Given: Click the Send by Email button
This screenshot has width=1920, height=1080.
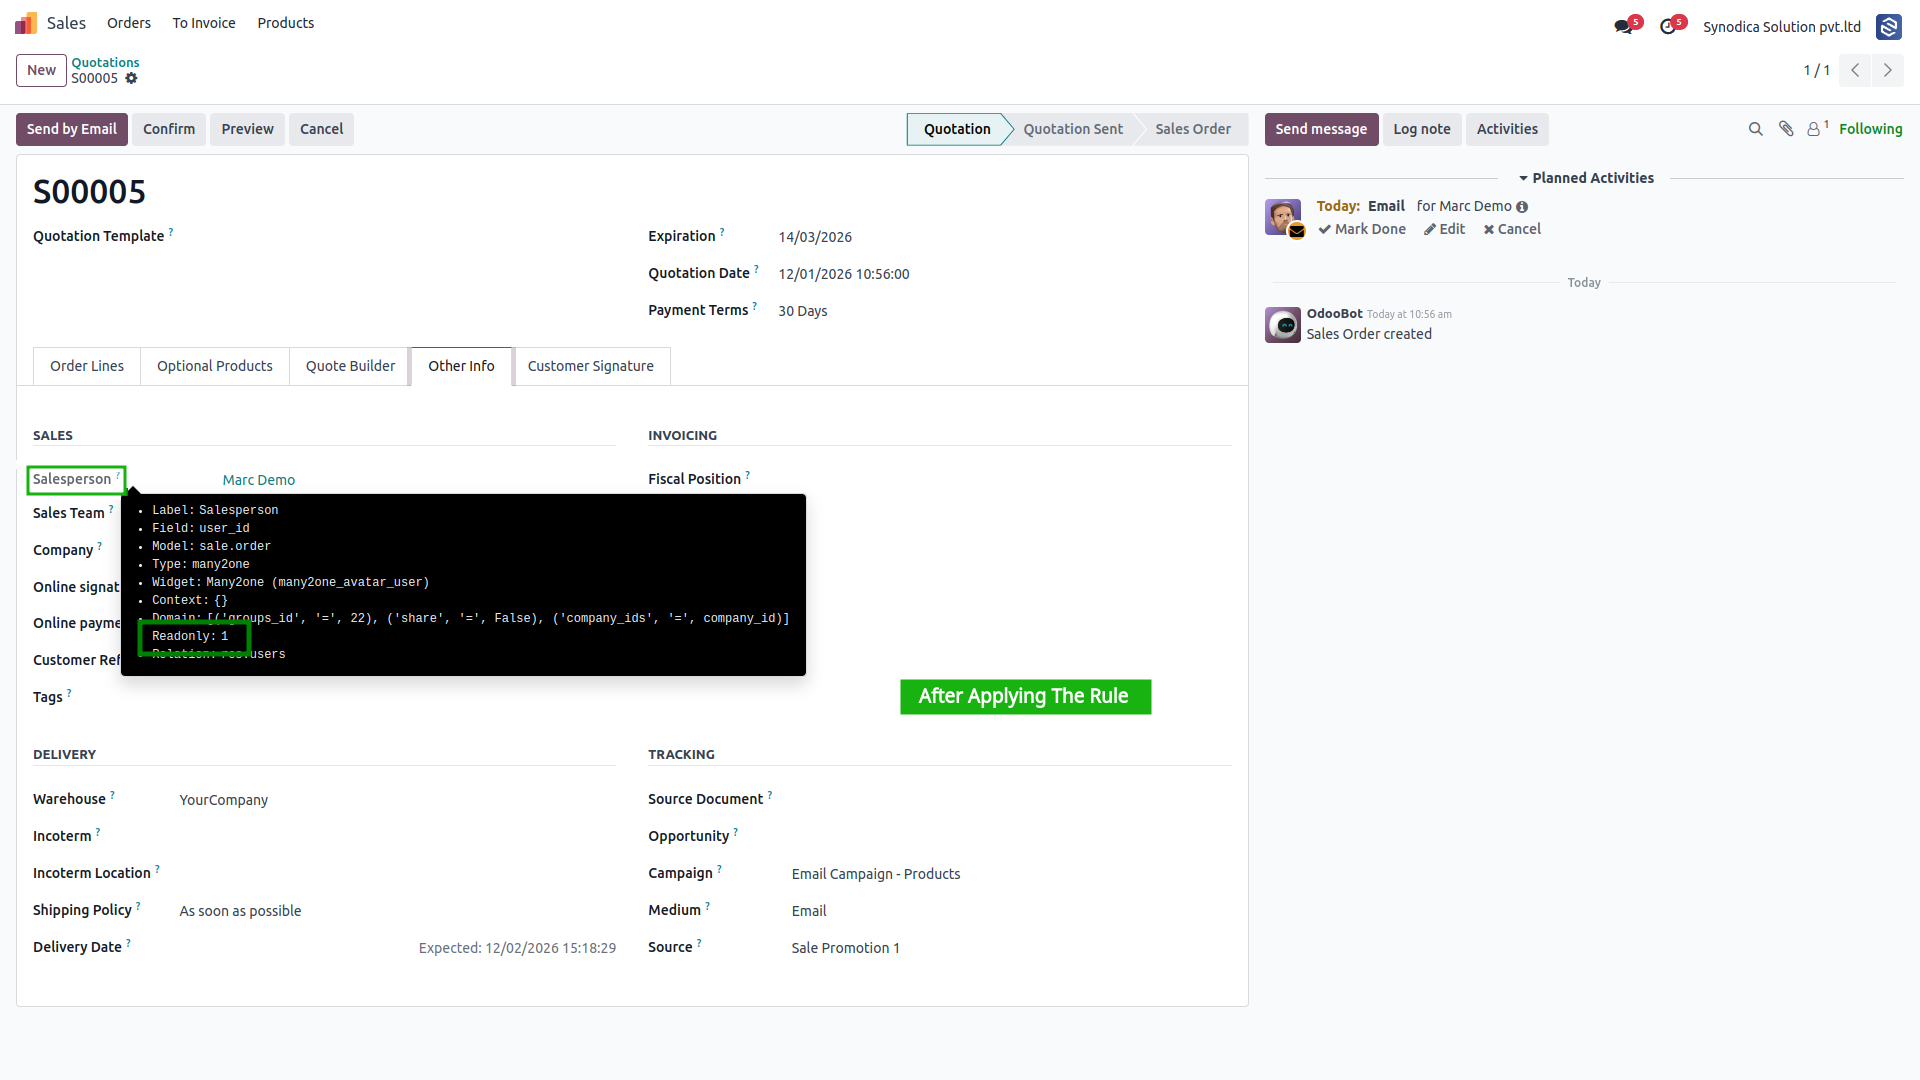Looking at the screenshot, I should click(72, 129).
